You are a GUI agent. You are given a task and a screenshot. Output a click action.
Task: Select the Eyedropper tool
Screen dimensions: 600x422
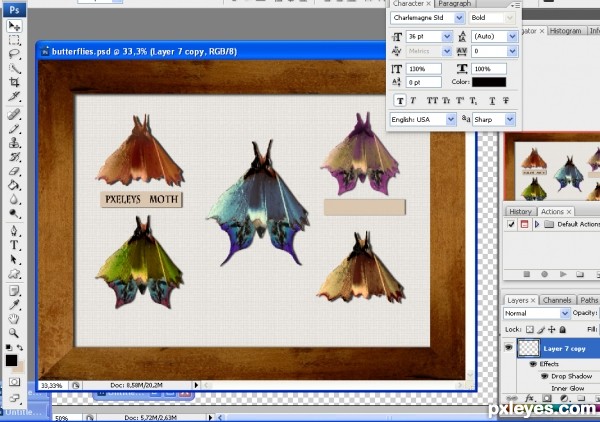click(14, 305)
